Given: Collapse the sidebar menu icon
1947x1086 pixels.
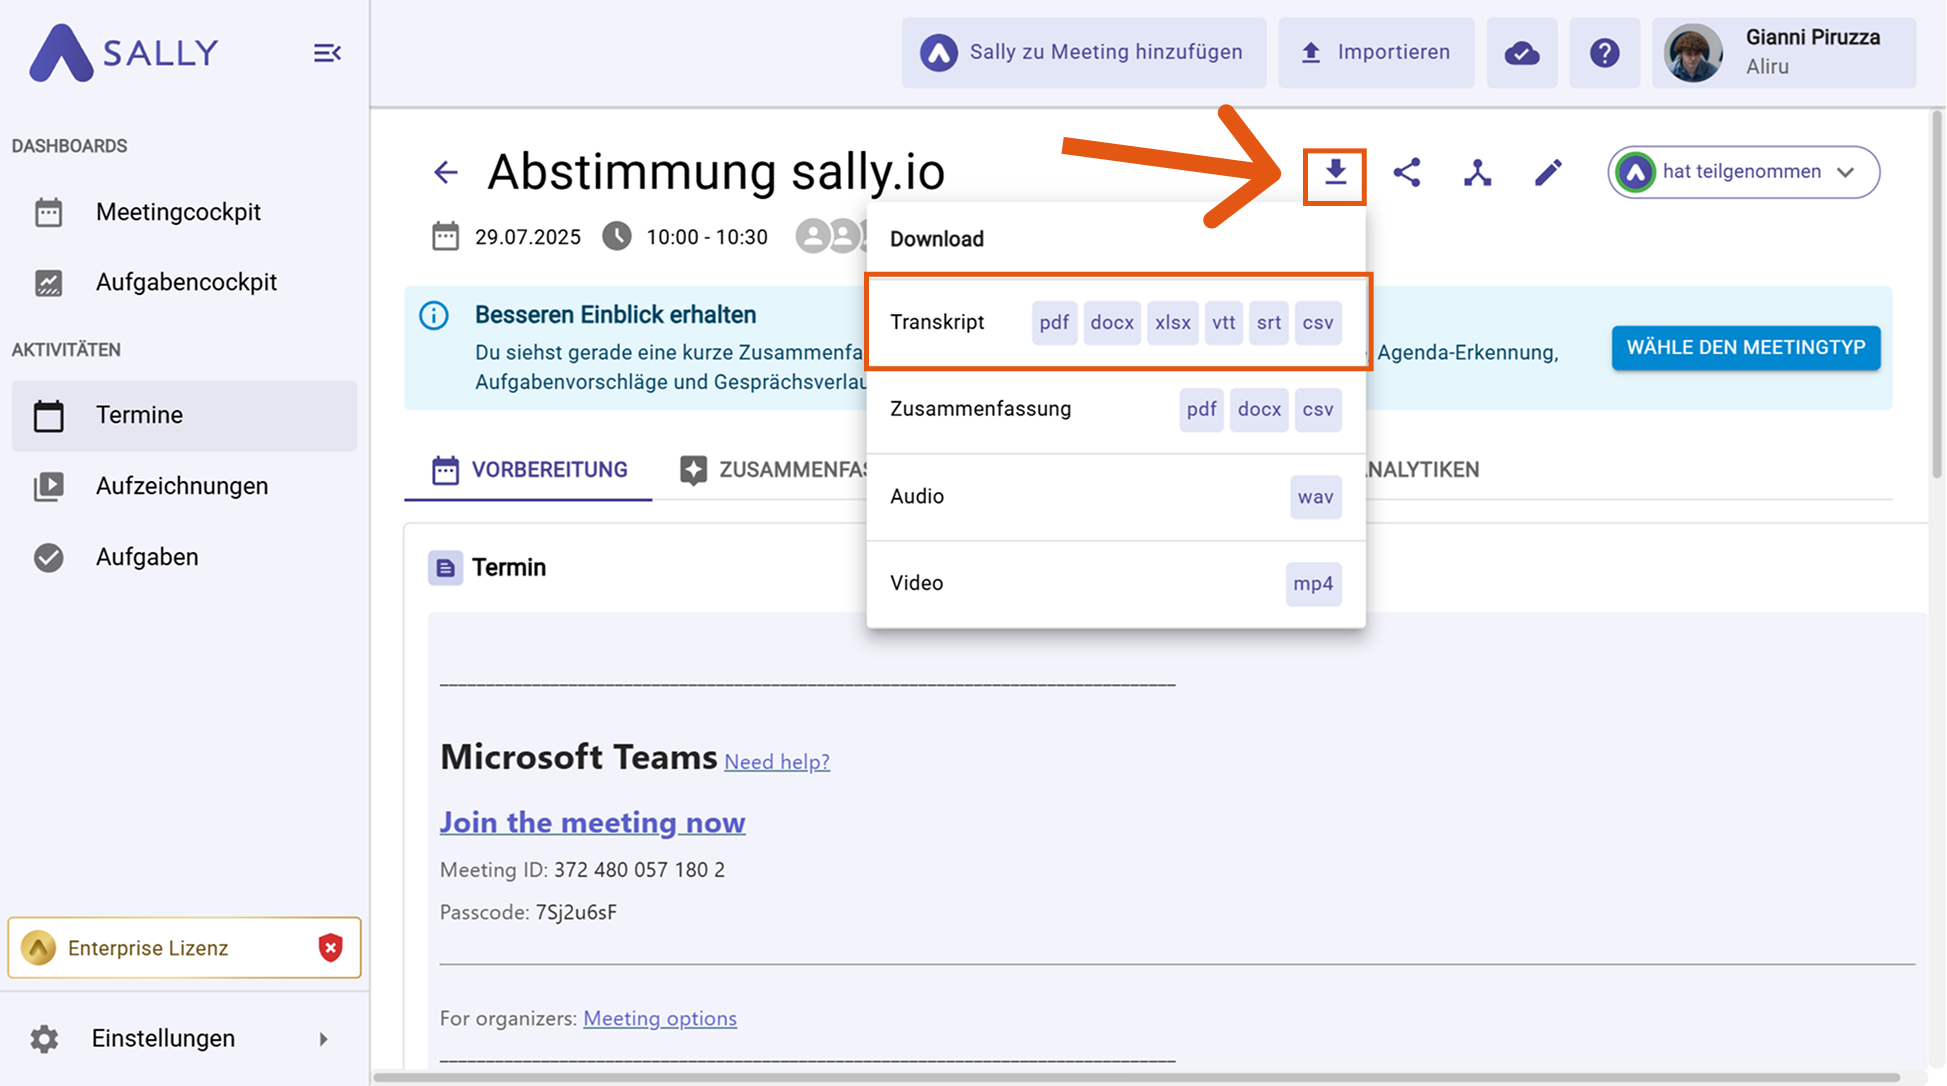Looking at the screenshot, I should click(x=327, y=53).
